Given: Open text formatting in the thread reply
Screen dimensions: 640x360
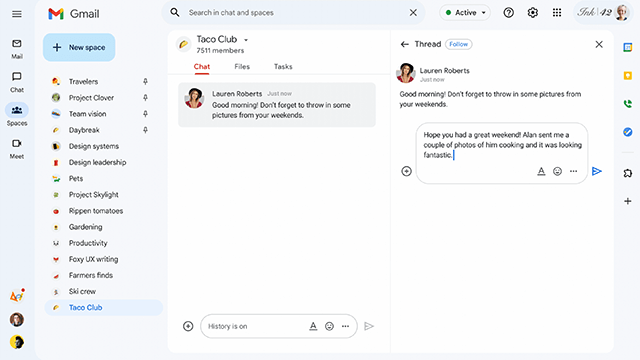Looking at the screenshot, I should click(x=541, y=171).
